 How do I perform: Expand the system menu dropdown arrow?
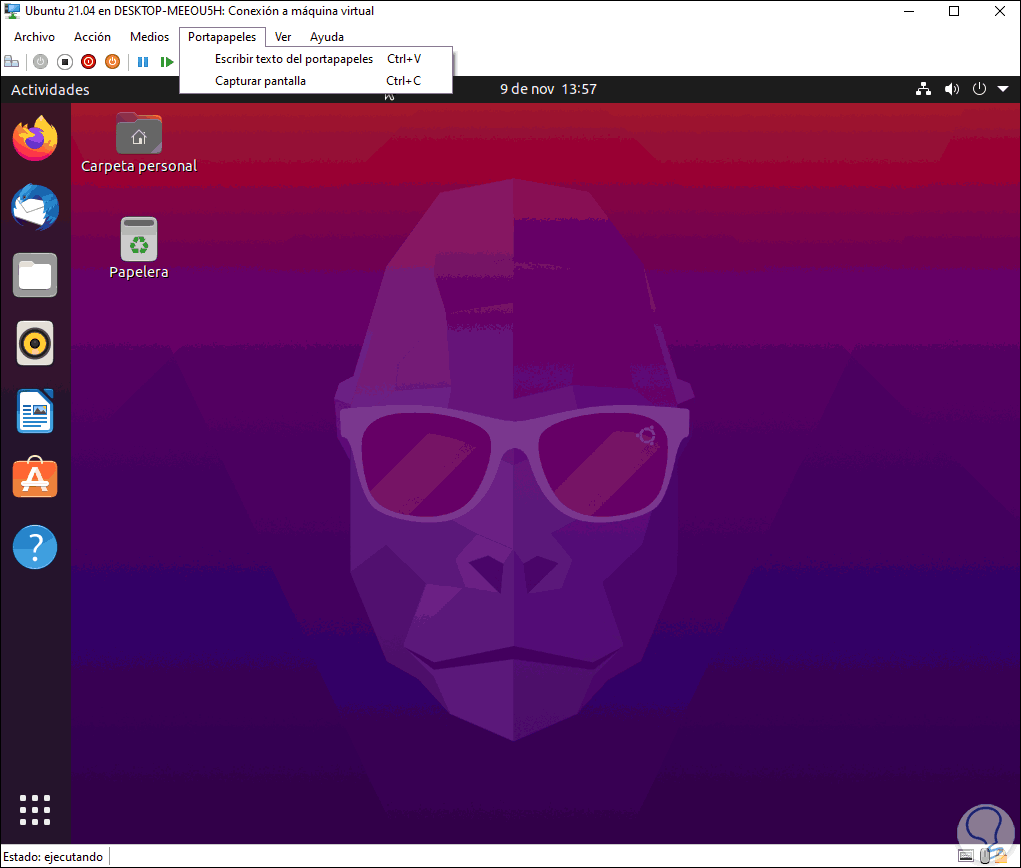point(1003,89)
